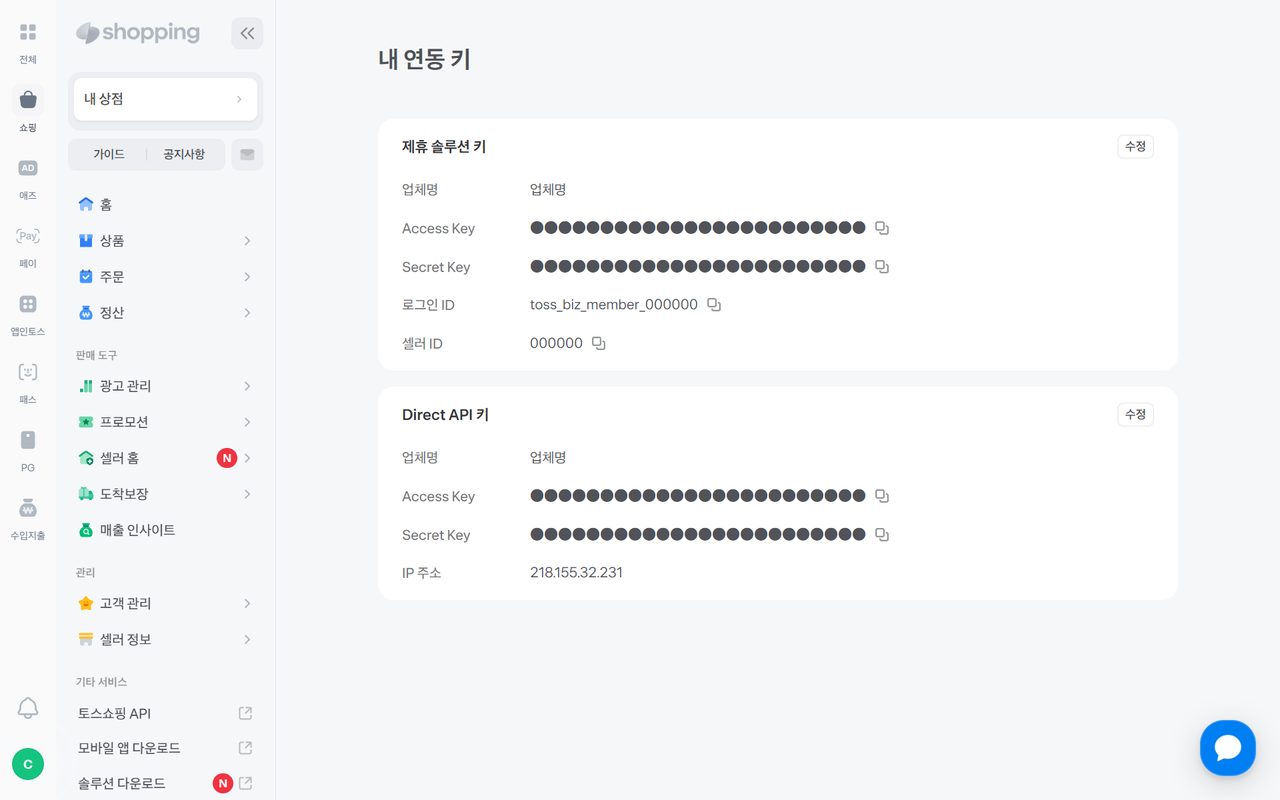Click 수정 for 제휴 솔루션 키
Image resolution: width=1280 pixels, height=800 pixels.
pyautogui.click(x=1135, y=146)
